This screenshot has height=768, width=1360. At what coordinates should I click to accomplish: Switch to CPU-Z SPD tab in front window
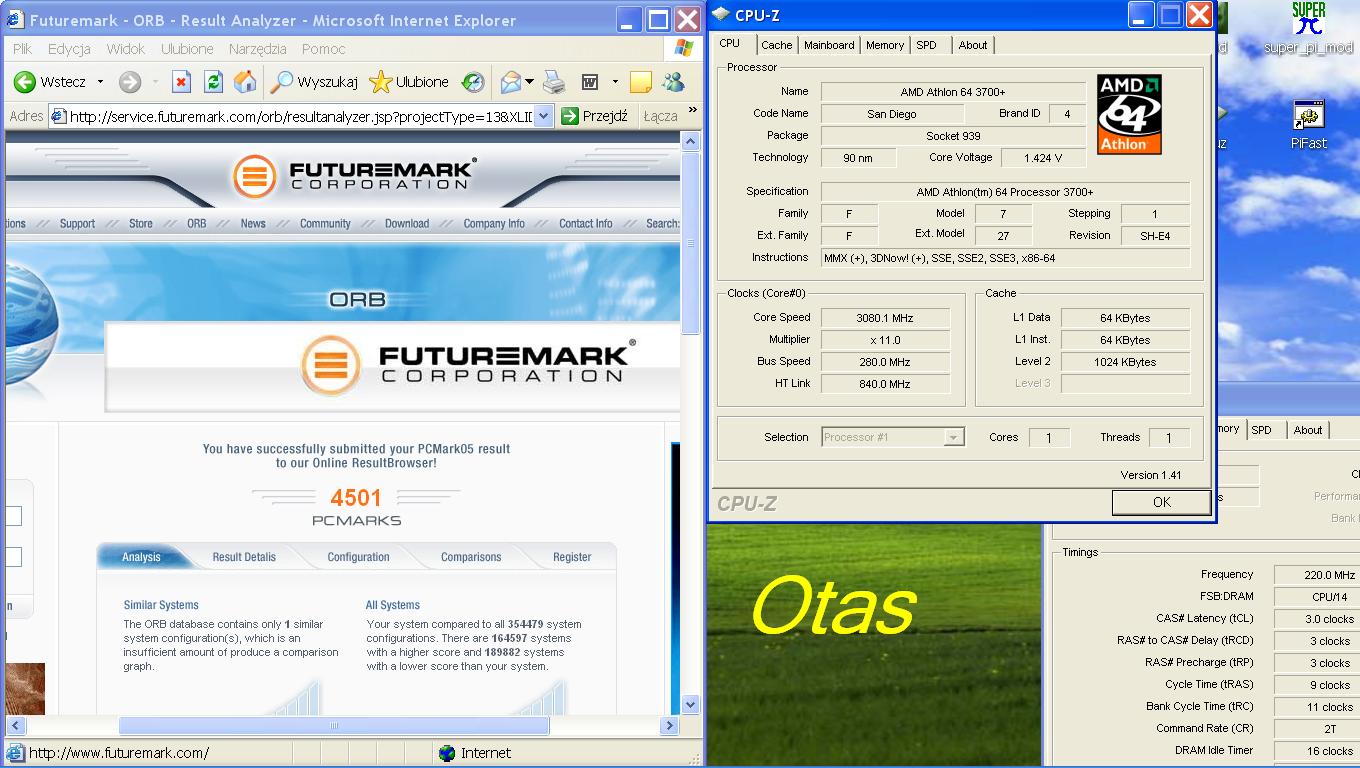coord(927,45)
